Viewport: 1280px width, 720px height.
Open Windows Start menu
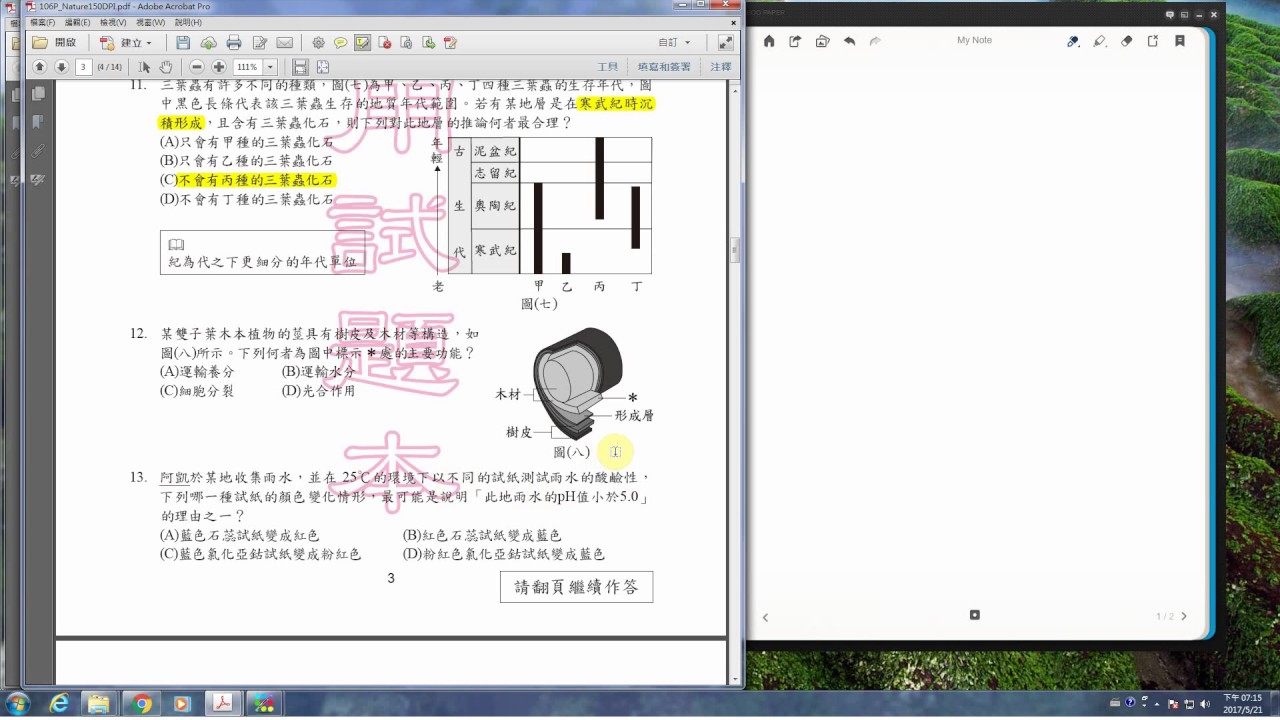[x=17, y=703]
